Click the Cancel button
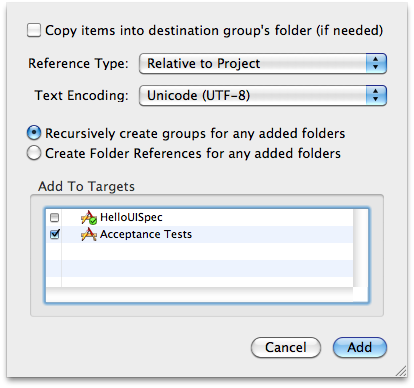The height and width of the screenshot is (388, 414). [x=286, y=347]
